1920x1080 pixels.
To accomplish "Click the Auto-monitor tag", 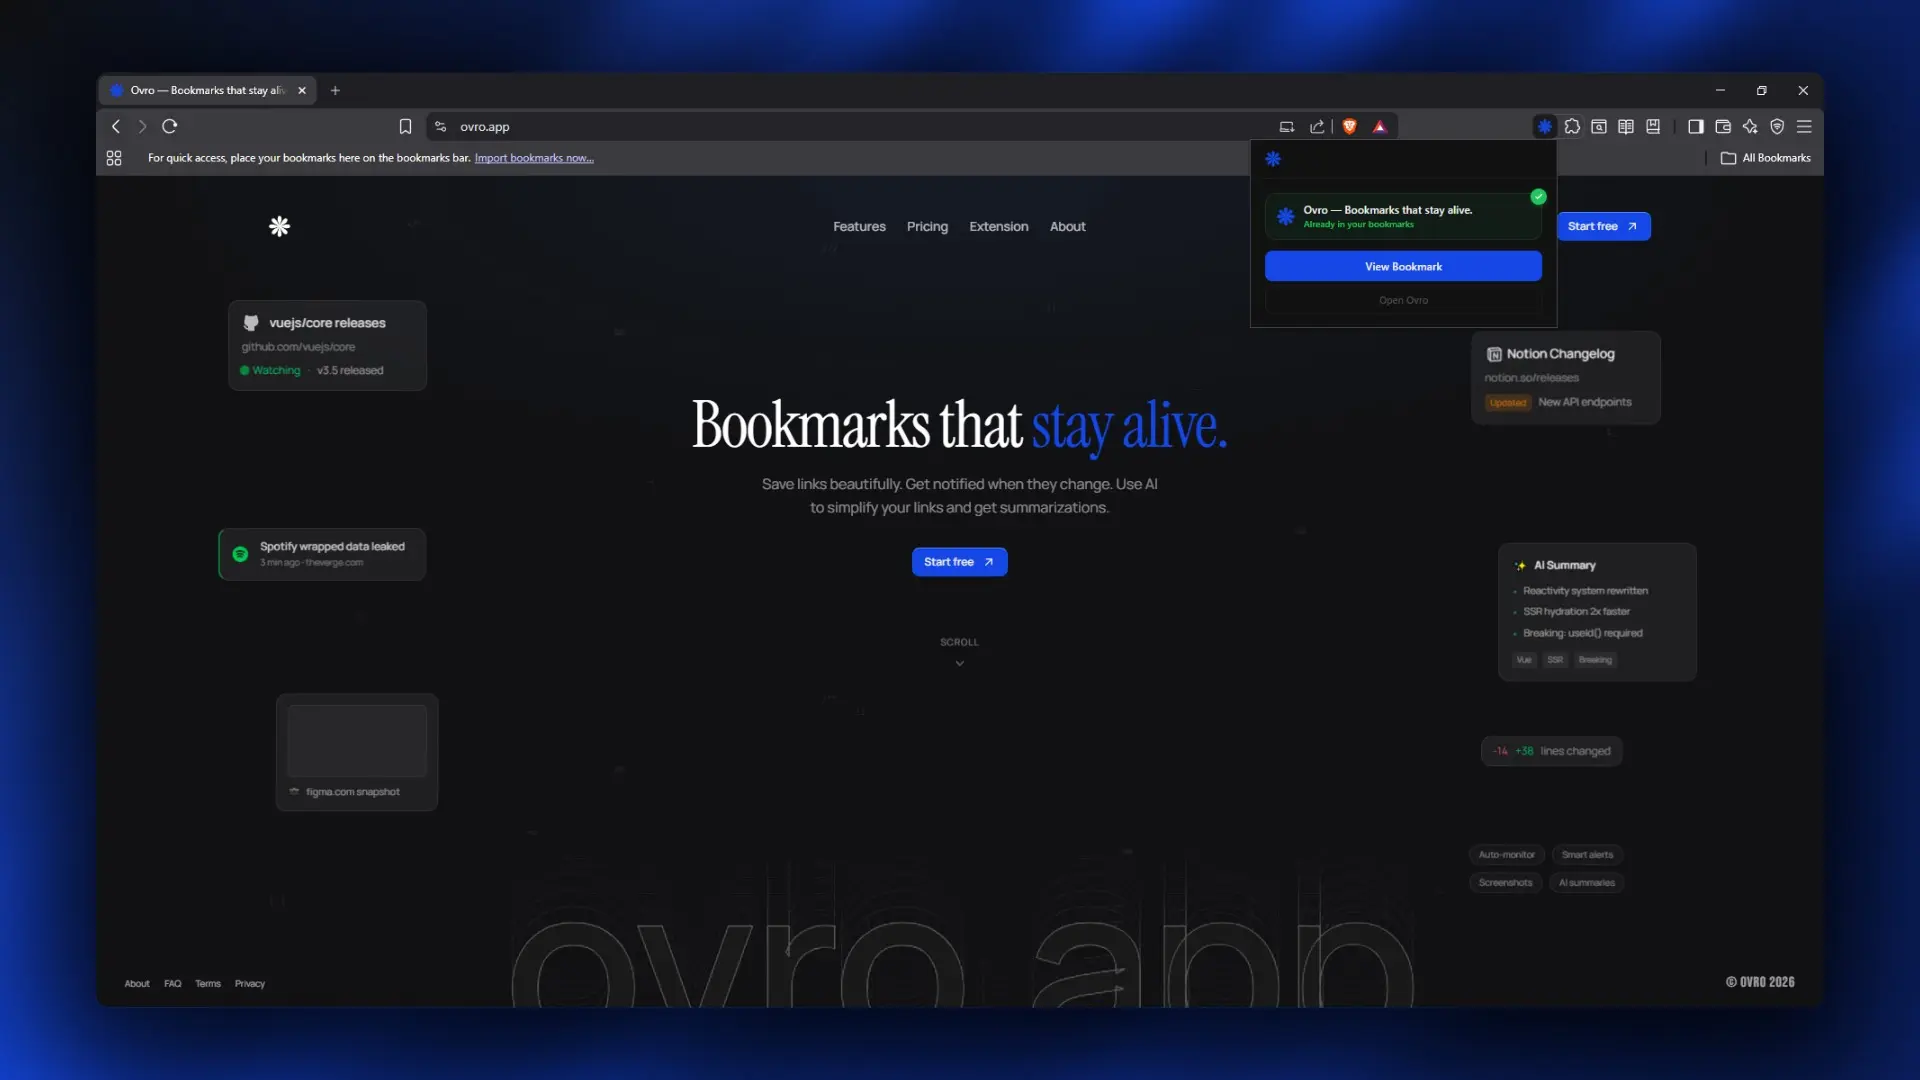I will point(1506,855).
